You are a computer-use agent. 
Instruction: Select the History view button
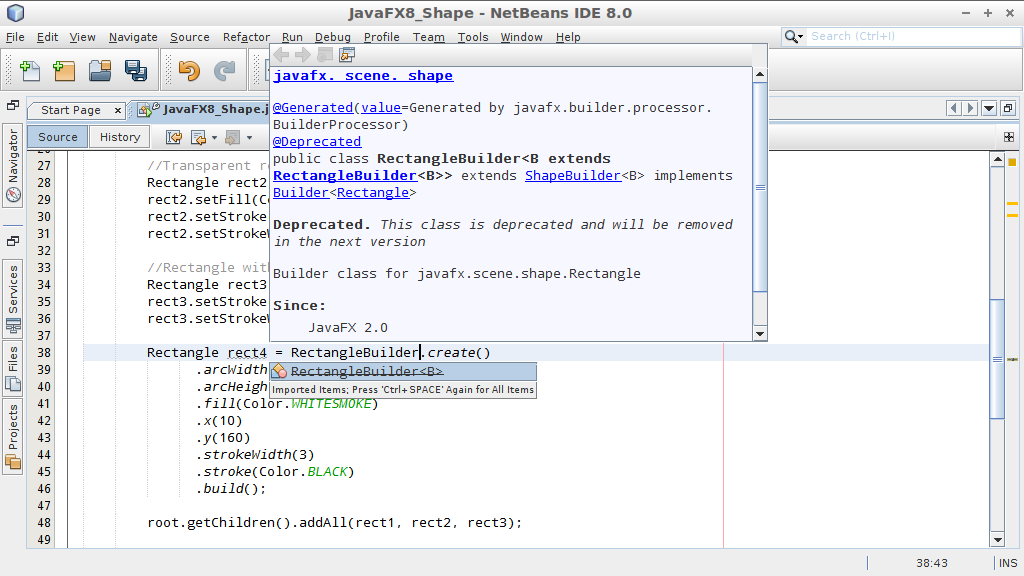click(120, 137)
